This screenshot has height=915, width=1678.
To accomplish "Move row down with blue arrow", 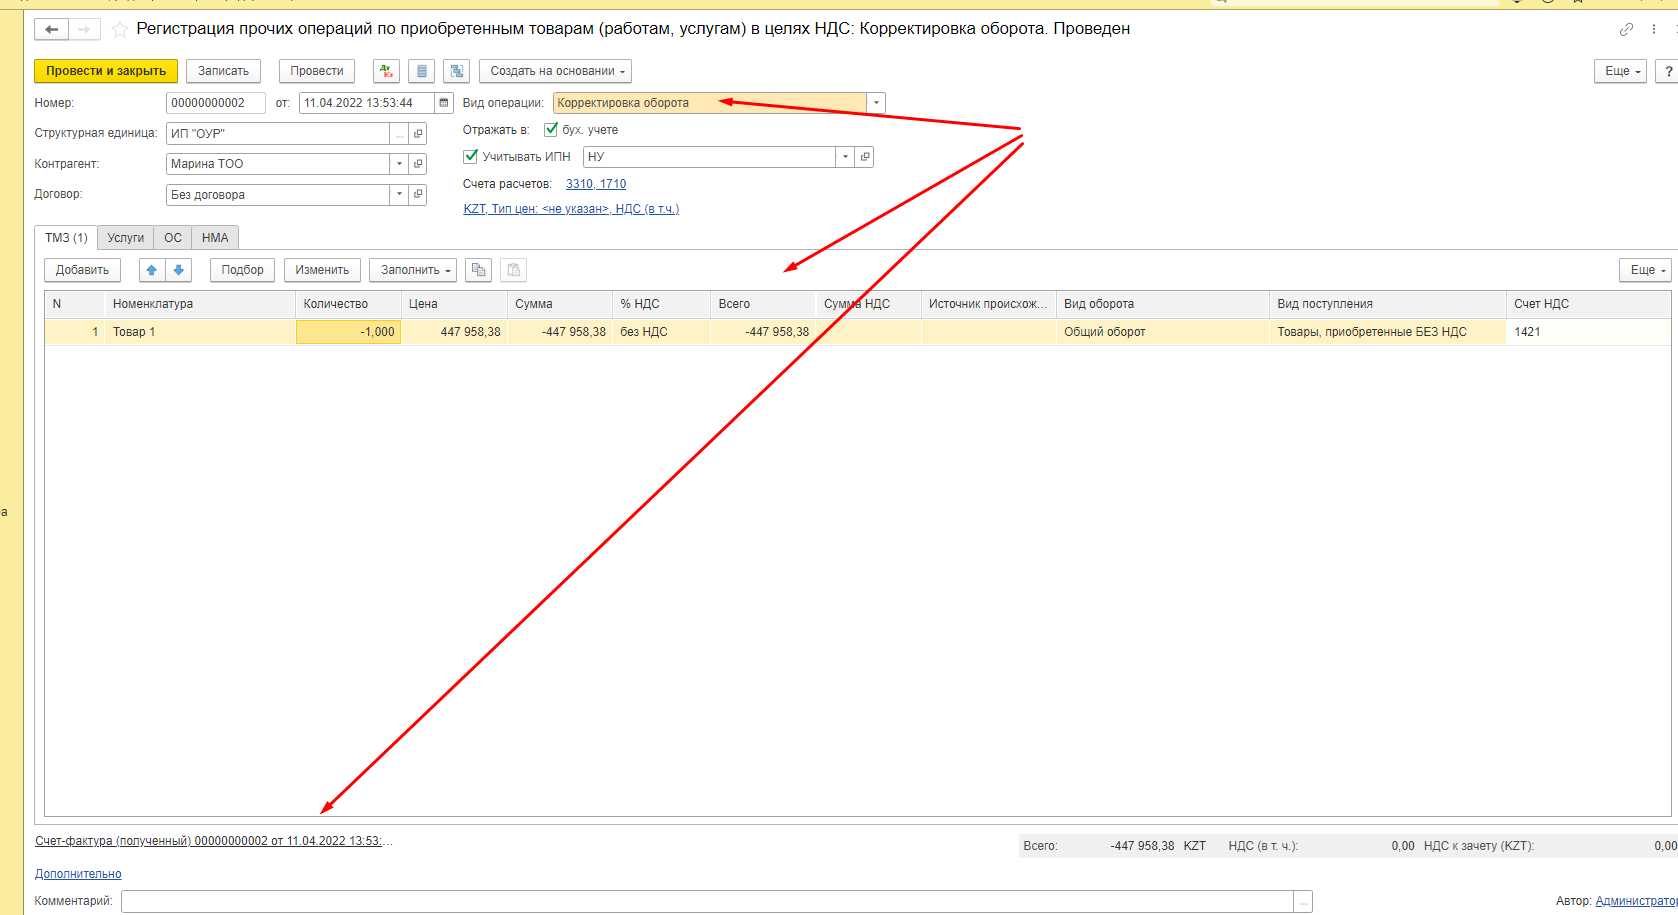I will click(x=178, y=270).
